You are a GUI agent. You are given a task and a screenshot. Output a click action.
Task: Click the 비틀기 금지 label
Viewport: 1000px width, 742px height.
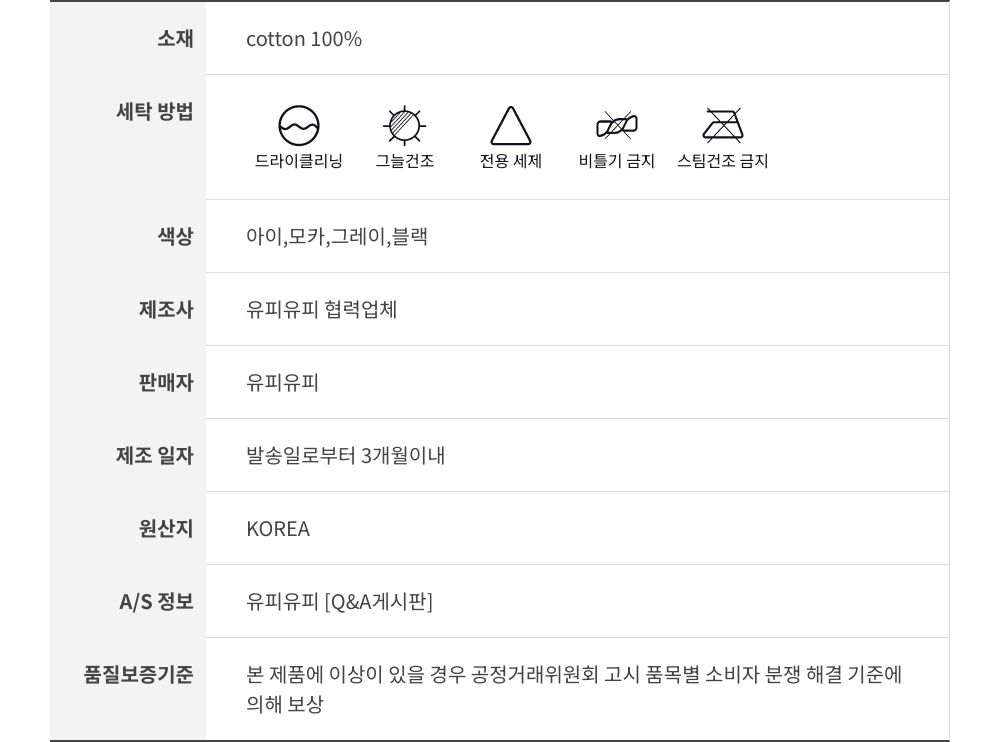point(616,161)
